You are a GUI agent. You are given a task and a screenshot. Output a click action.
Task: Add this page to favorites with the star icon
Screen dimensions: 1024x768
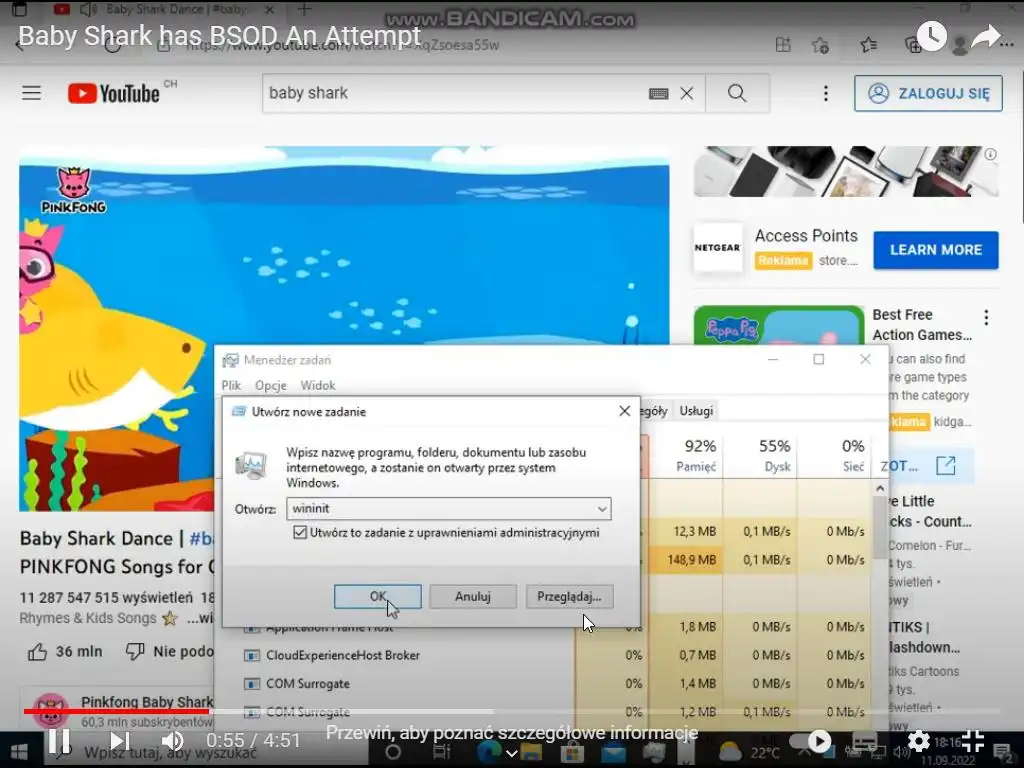click(820, 45)
